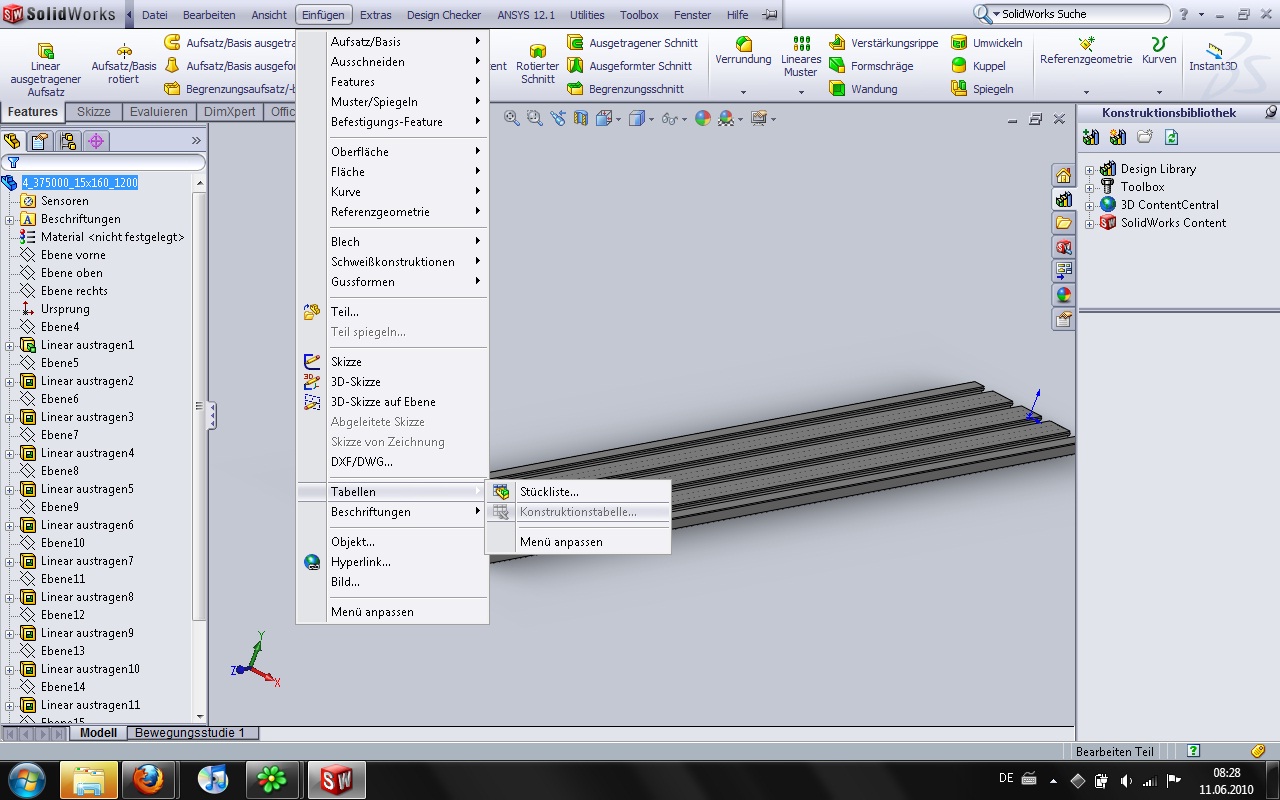Expand the Design Library tree node
Screen dimensions: 1280x800
point(1090,169)
